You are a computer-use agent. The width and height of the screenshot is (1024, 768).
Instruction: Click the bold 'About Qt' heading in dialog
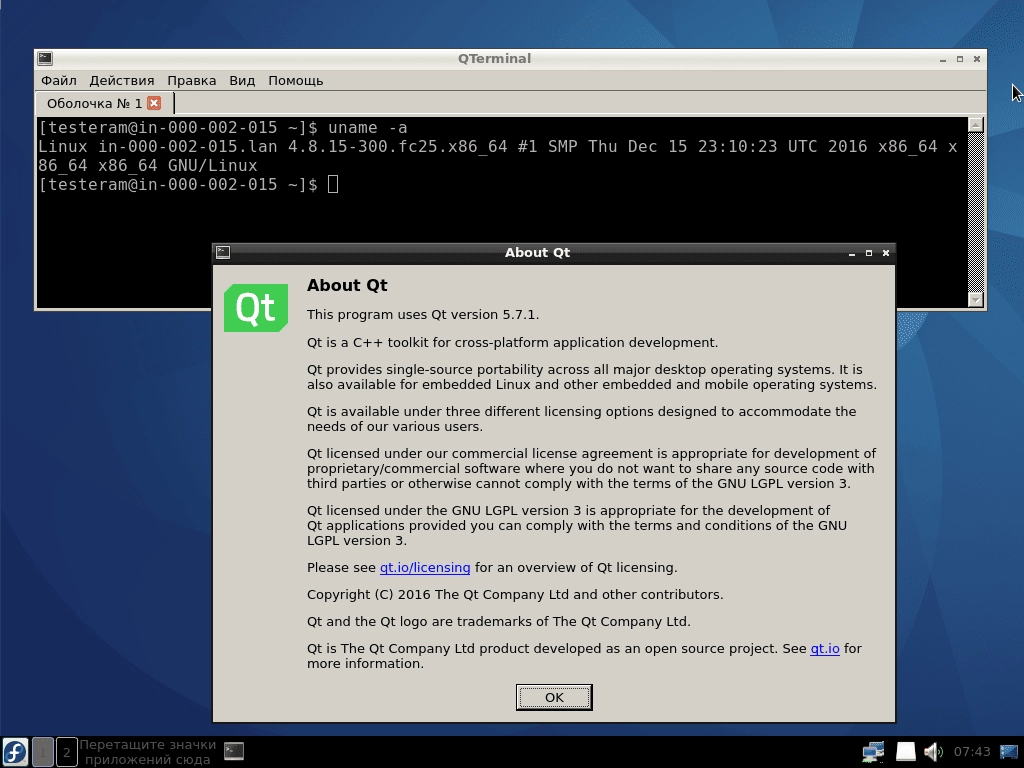(x=347, y=285)
